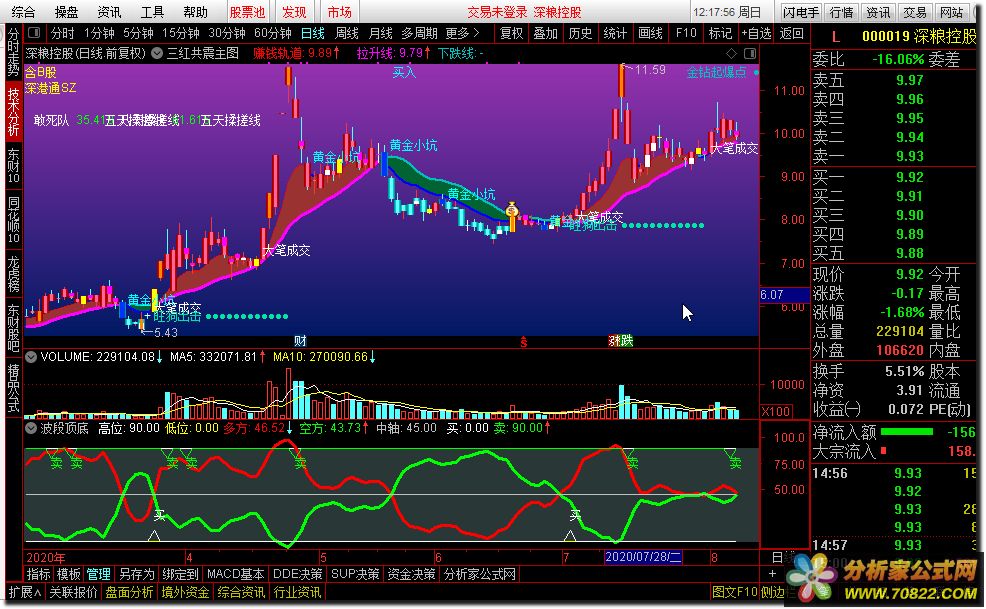Click the 金钻起爆点 indicator label
This screenshot has width=986, height=609.
[716, 72]
